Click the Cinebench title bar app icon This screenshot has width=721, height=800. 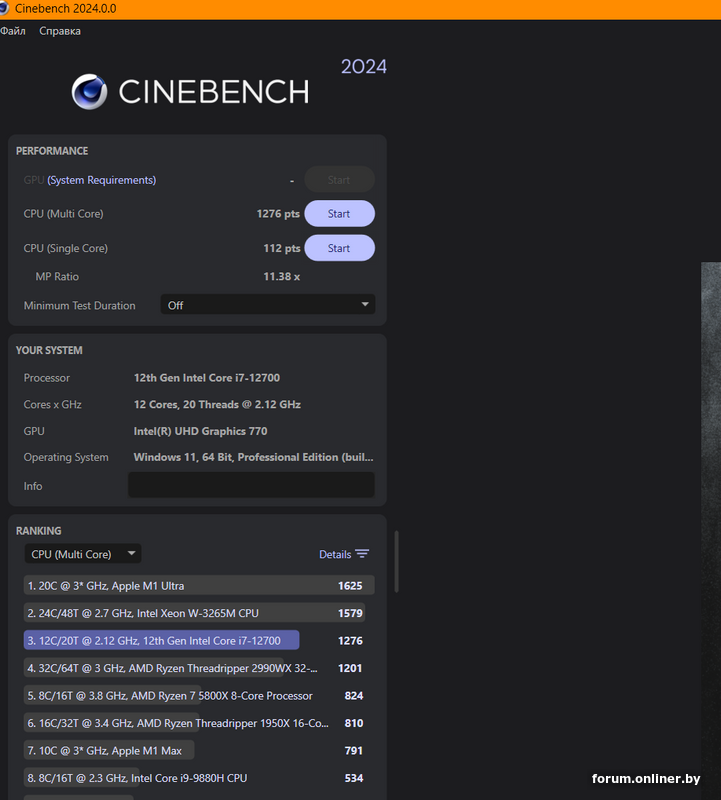(x=5, y=8)
